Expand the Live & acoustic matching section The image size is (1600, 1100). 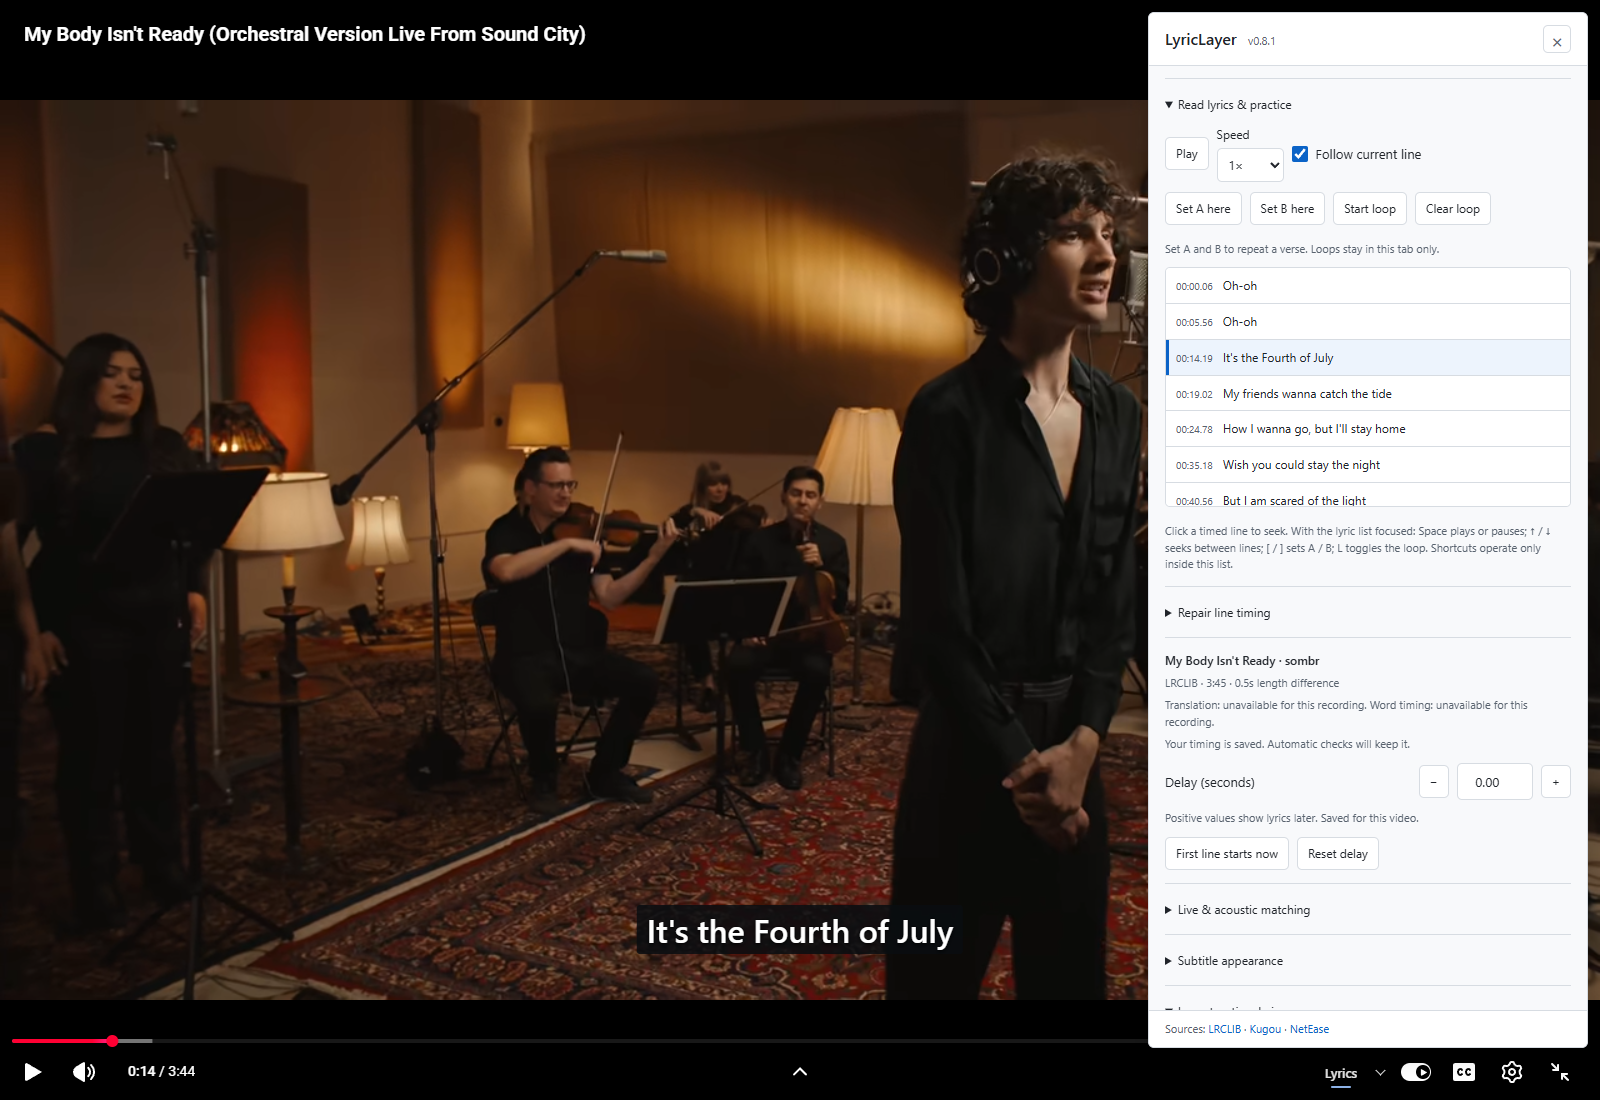click(x=1238, y=910)
